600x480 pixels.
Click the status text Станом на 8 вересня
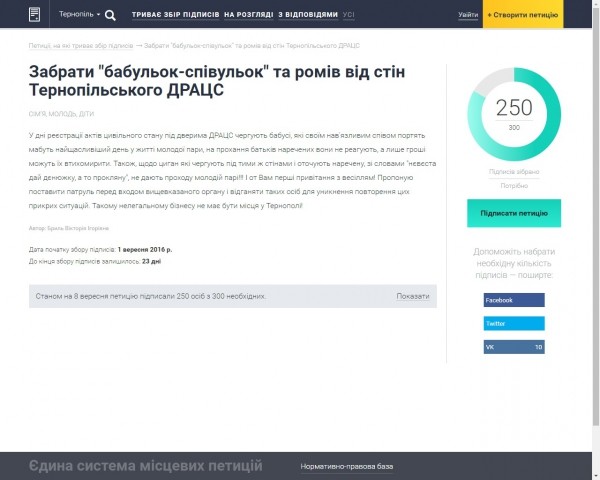[x=151, y=296]
